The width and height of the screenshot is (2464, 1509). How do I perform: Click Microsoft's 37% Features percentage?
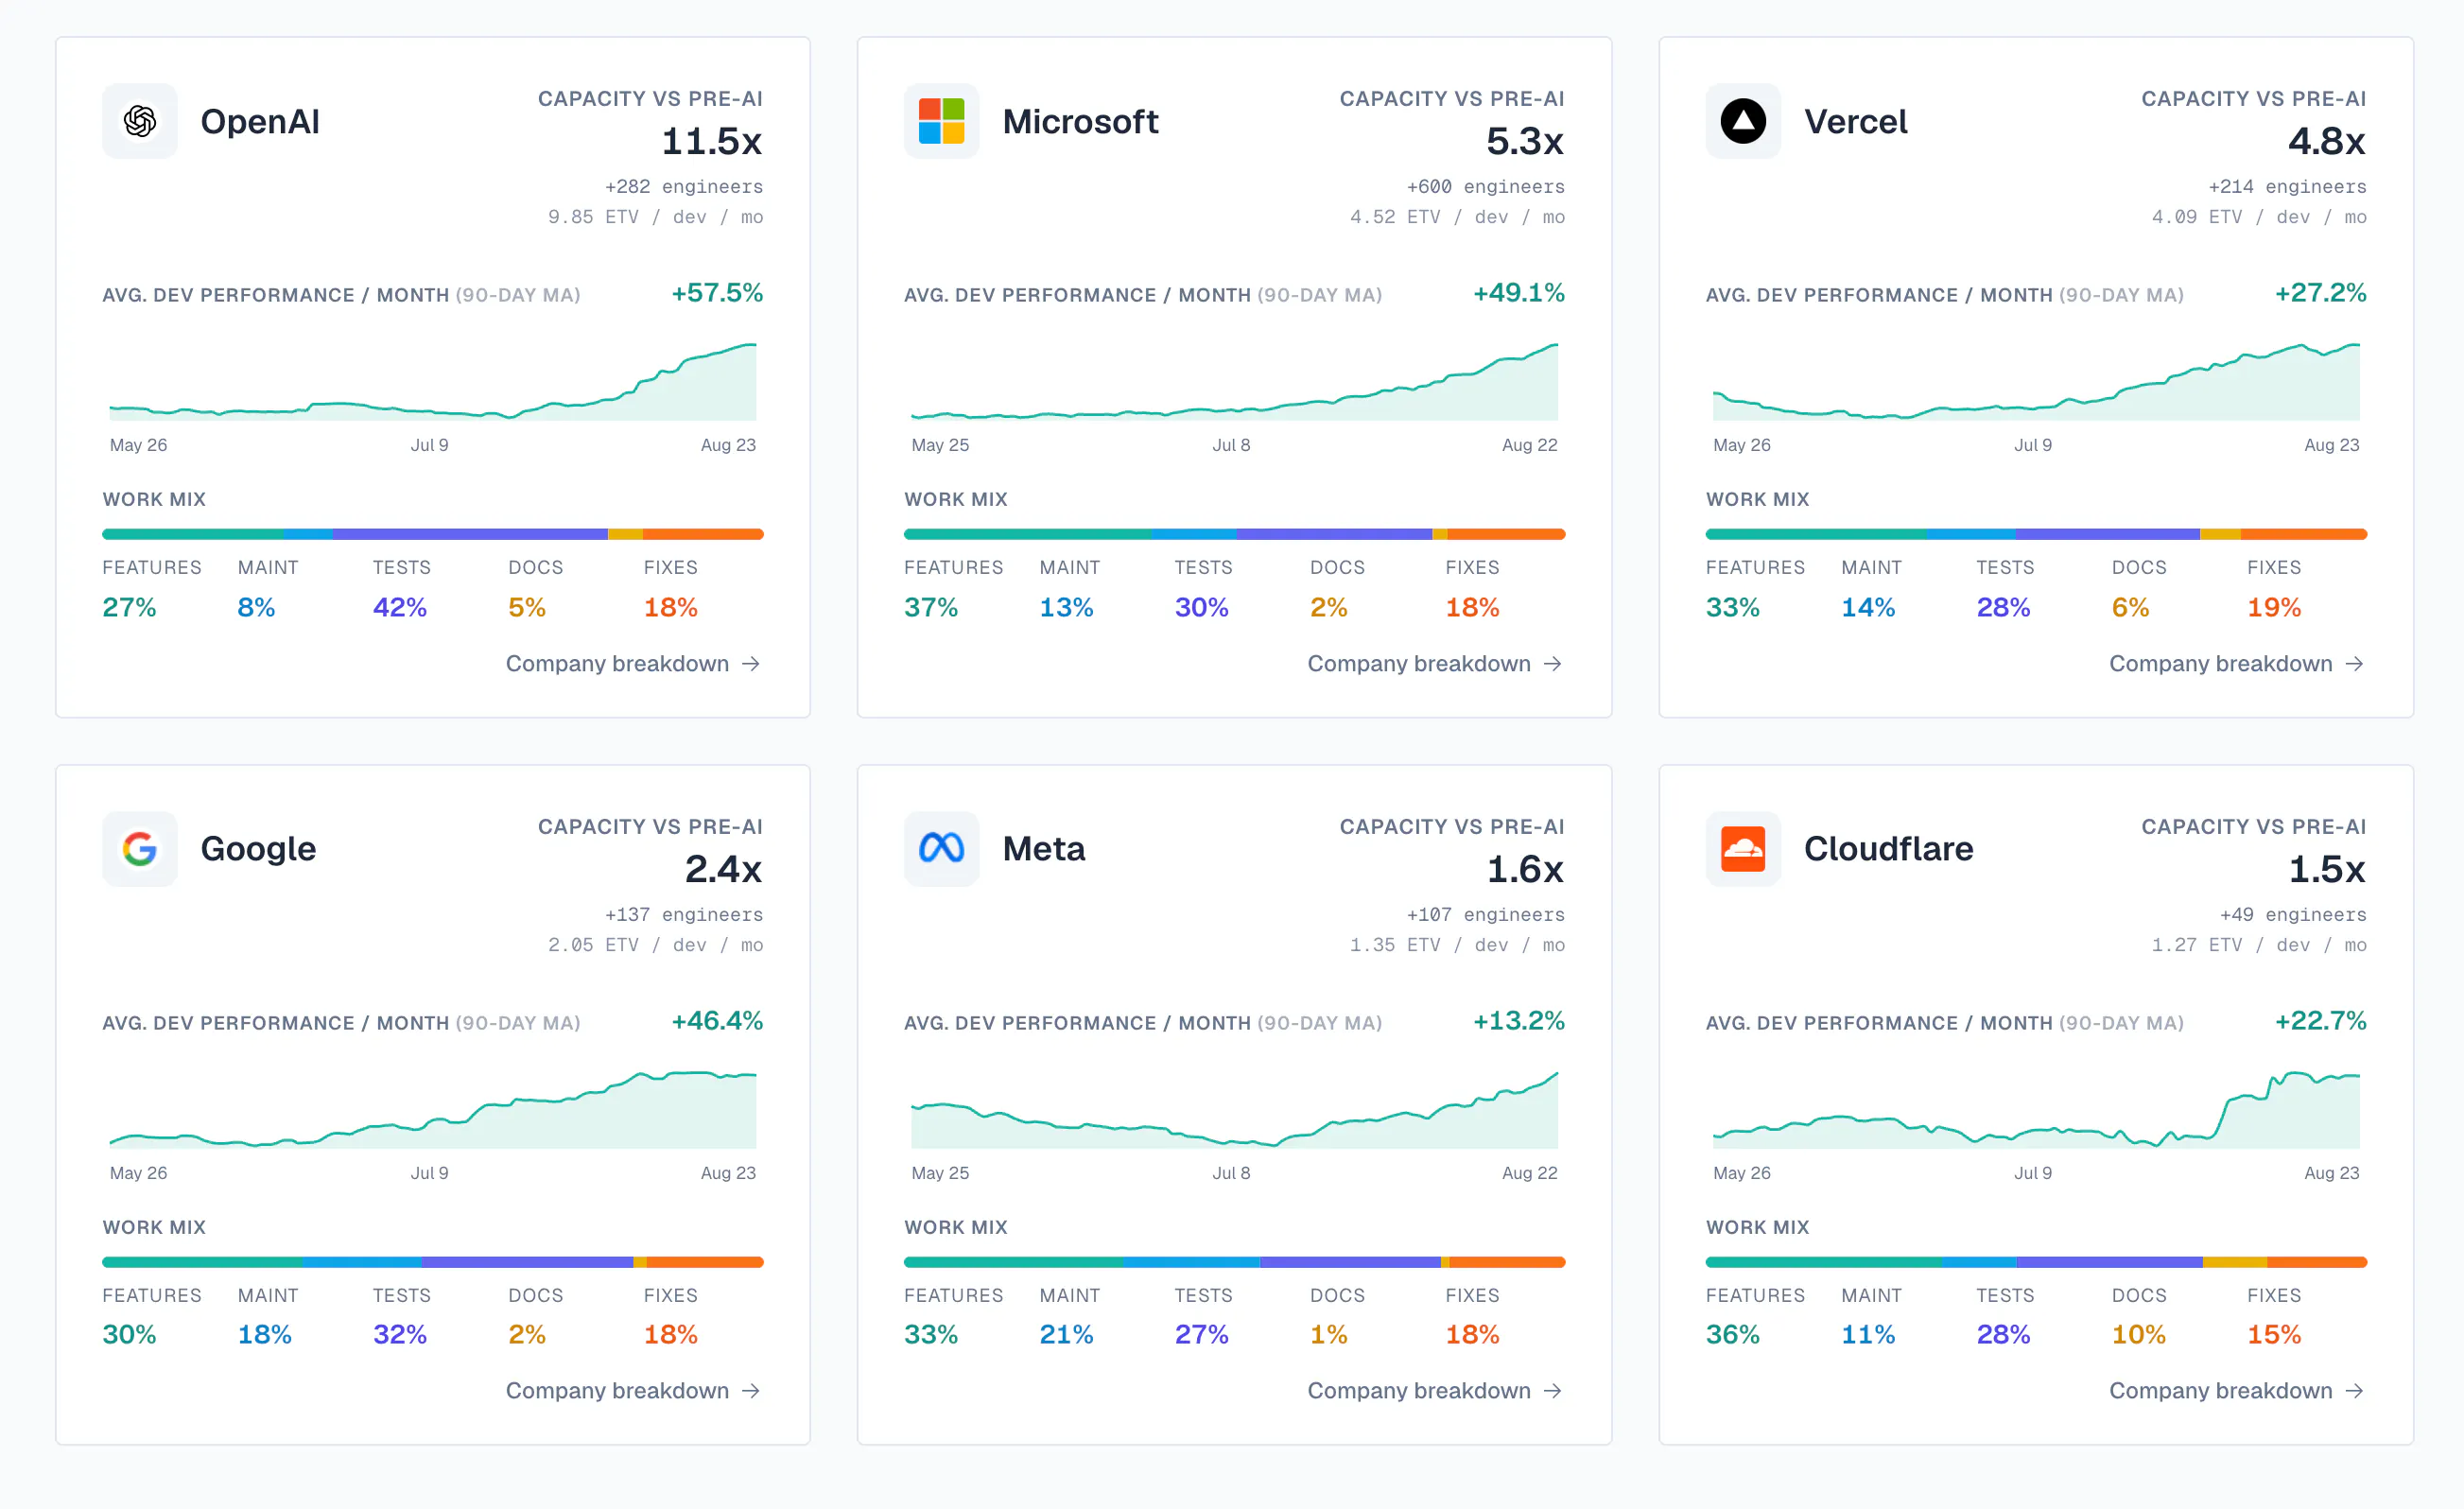point(931,607)
